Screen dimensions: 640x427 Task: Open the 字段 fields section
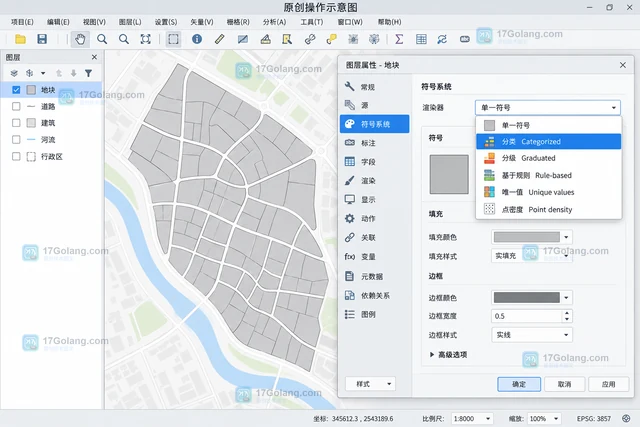click(x=375, y=162)
